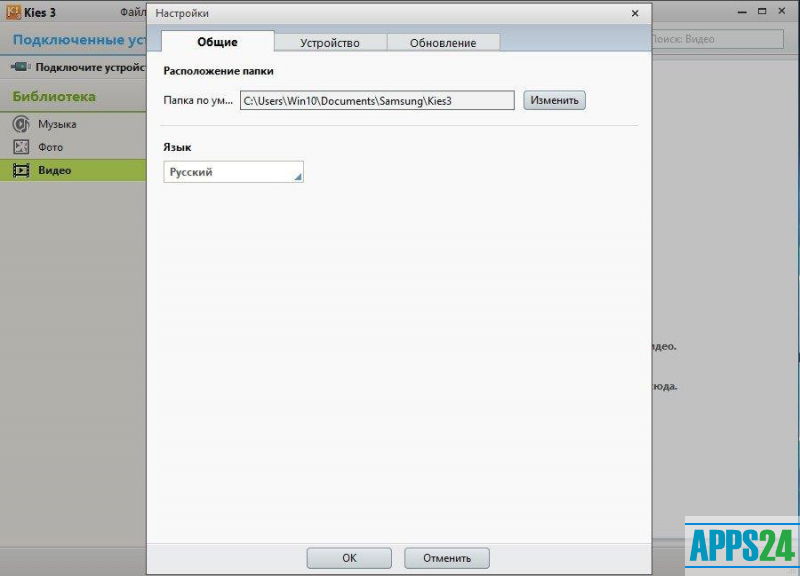800x576 pixels.
Task: Click the Подключенные устройства header
Action: coord(80,40)
